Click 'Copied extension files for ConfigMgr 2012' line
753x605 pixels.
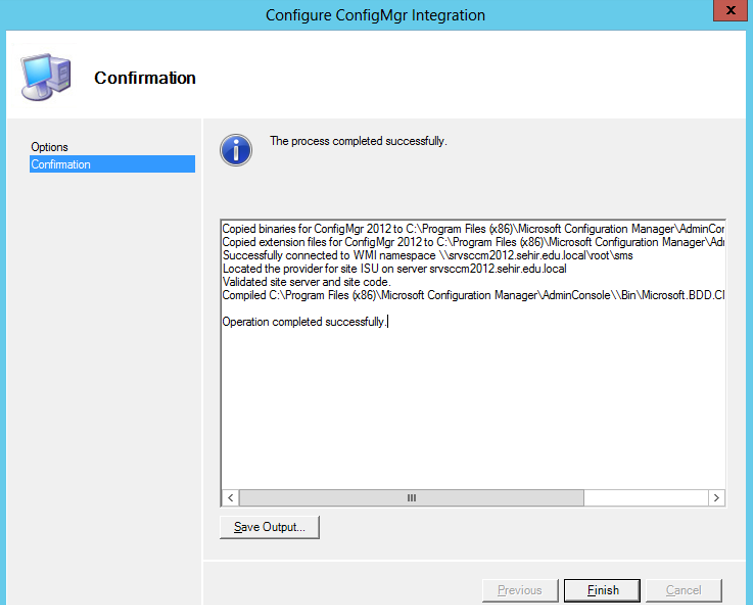click(473, 242)
